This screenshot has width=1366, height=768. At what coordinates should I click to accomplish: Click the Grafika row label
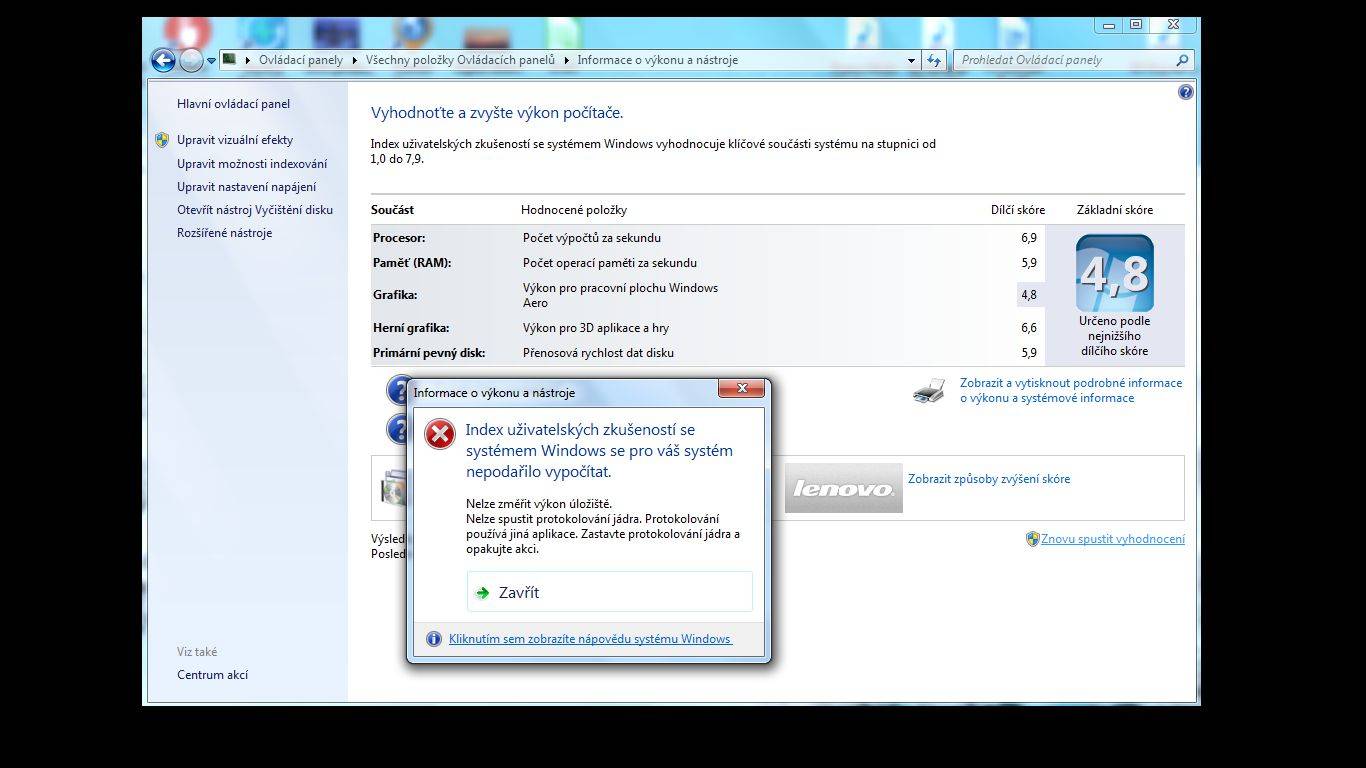(395, 295)
